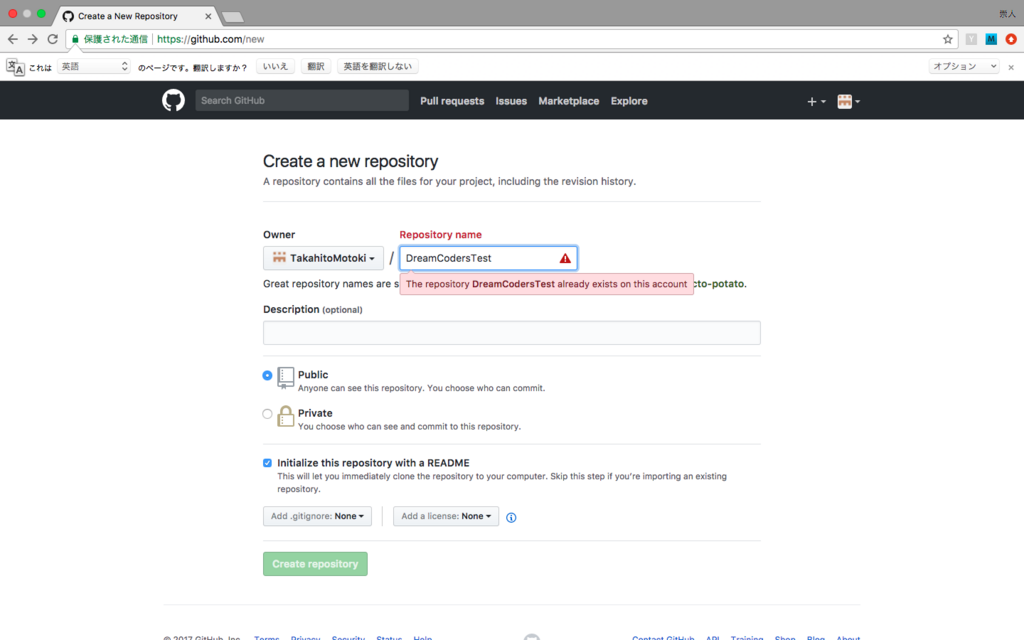This screenshot has height=640, width=1024.
Task: Click the gray Y extension icon
Action: (x=971, y=39)
